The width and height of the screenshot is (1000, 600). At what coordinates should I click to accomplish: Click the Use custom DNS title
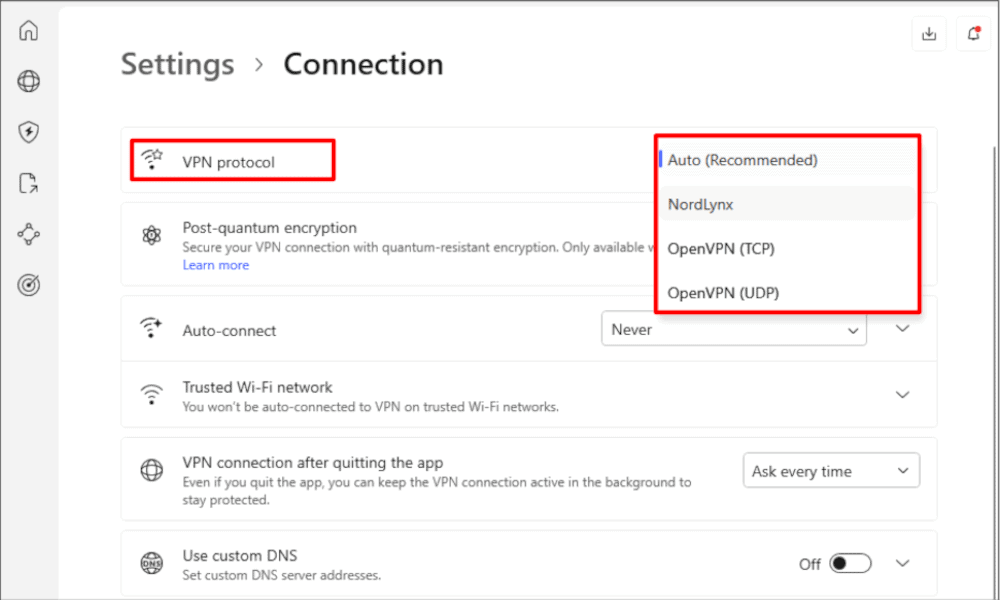(240, 555)
